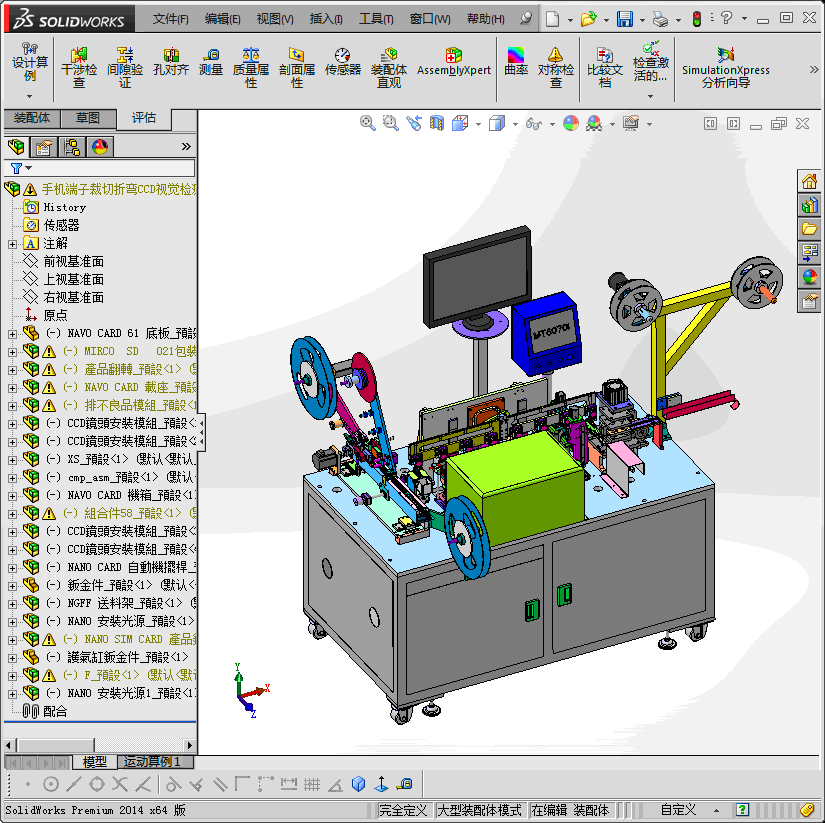Expand hidden ribbon tools with double chevron
The image size is (825, 823).
813,69
